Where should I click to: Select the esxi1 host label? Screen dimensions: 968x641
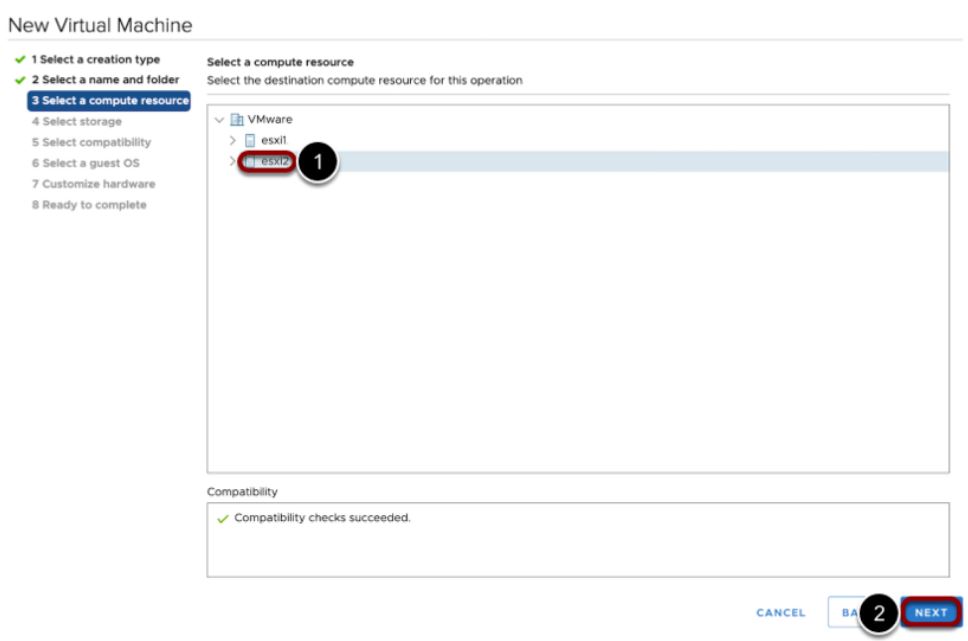(274, 140)
